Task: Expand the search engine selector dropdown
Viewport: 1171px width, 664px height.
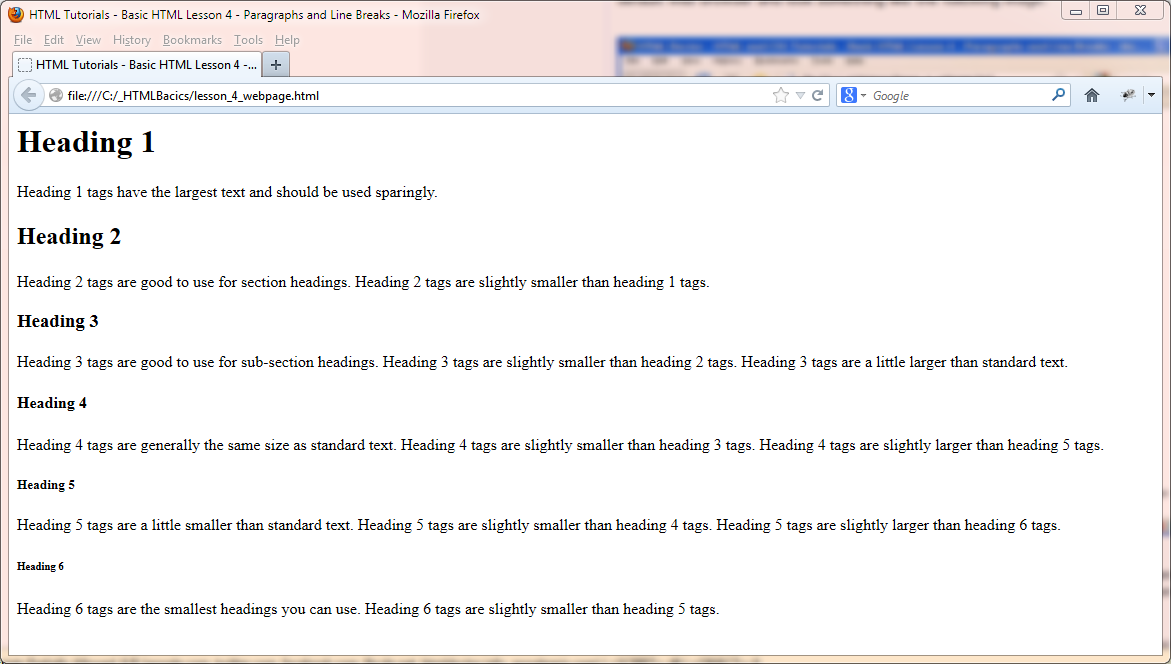Action: pyautogui.click(x=863, y=96)
